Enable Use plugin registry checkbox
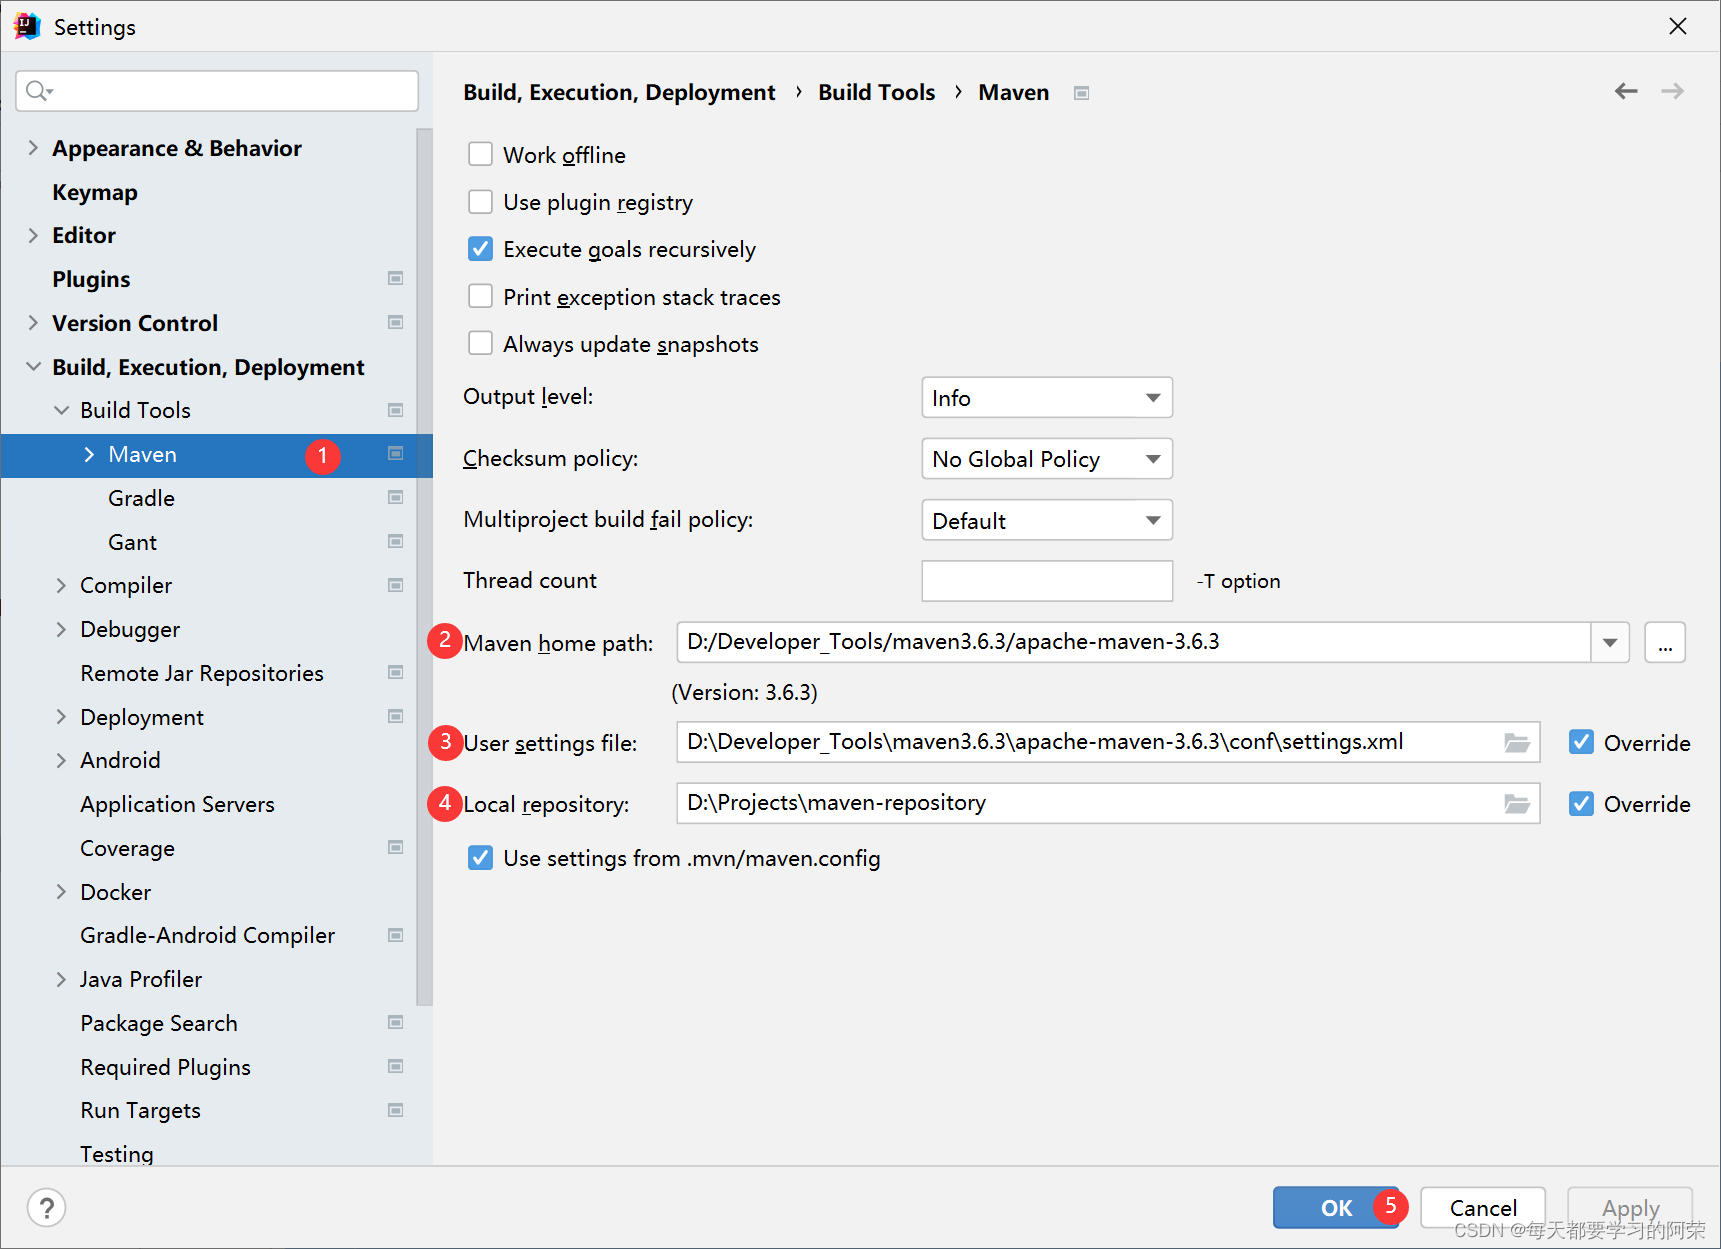 tap(480, 201)
